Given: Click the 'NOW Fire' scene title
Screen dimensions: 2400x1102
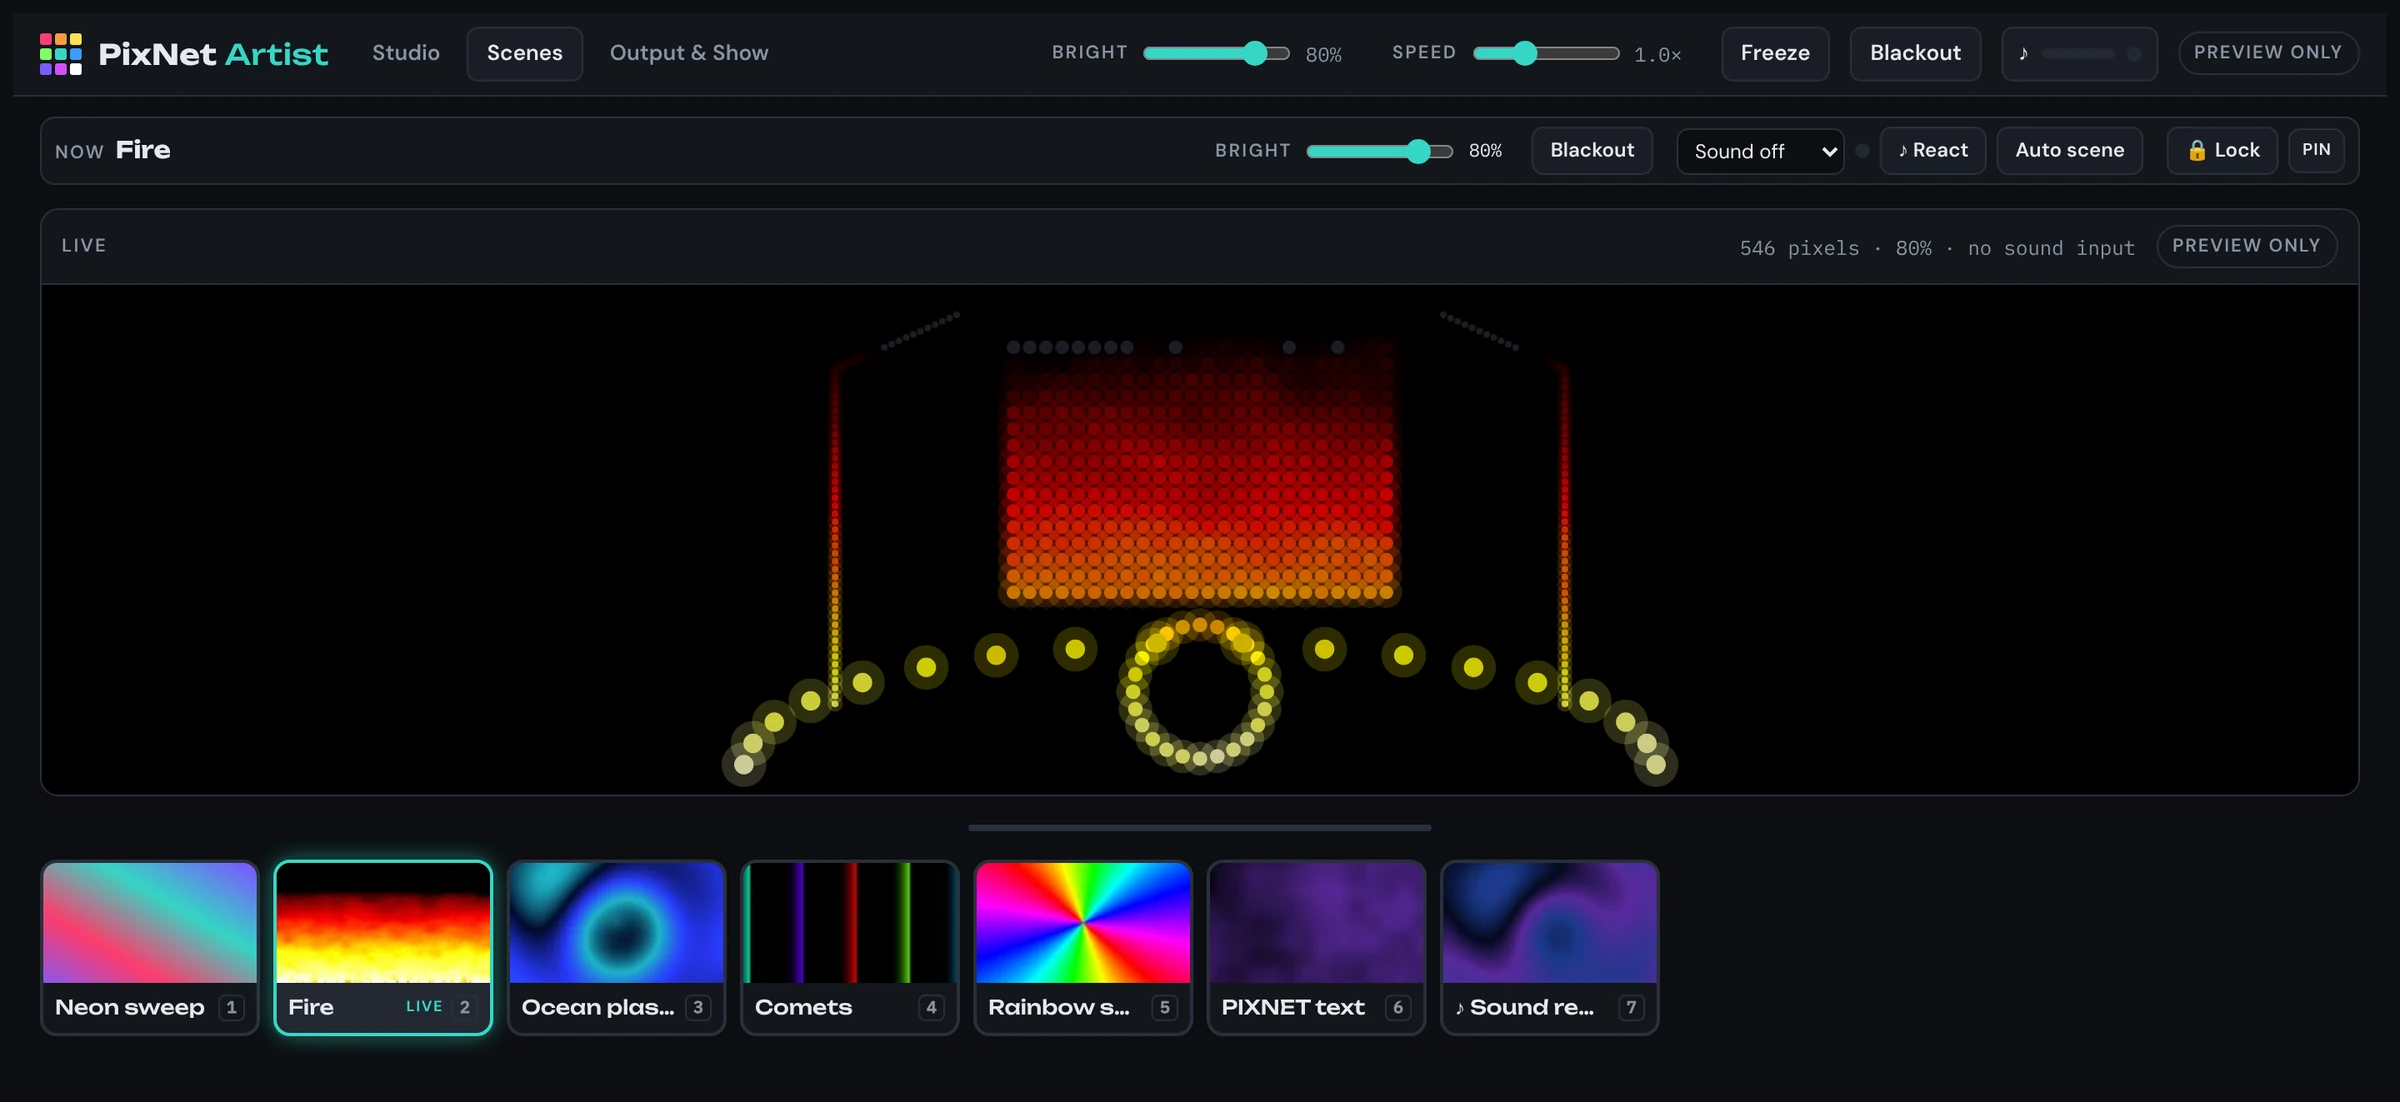Looking at the screenshot, I should click(113, 150).
